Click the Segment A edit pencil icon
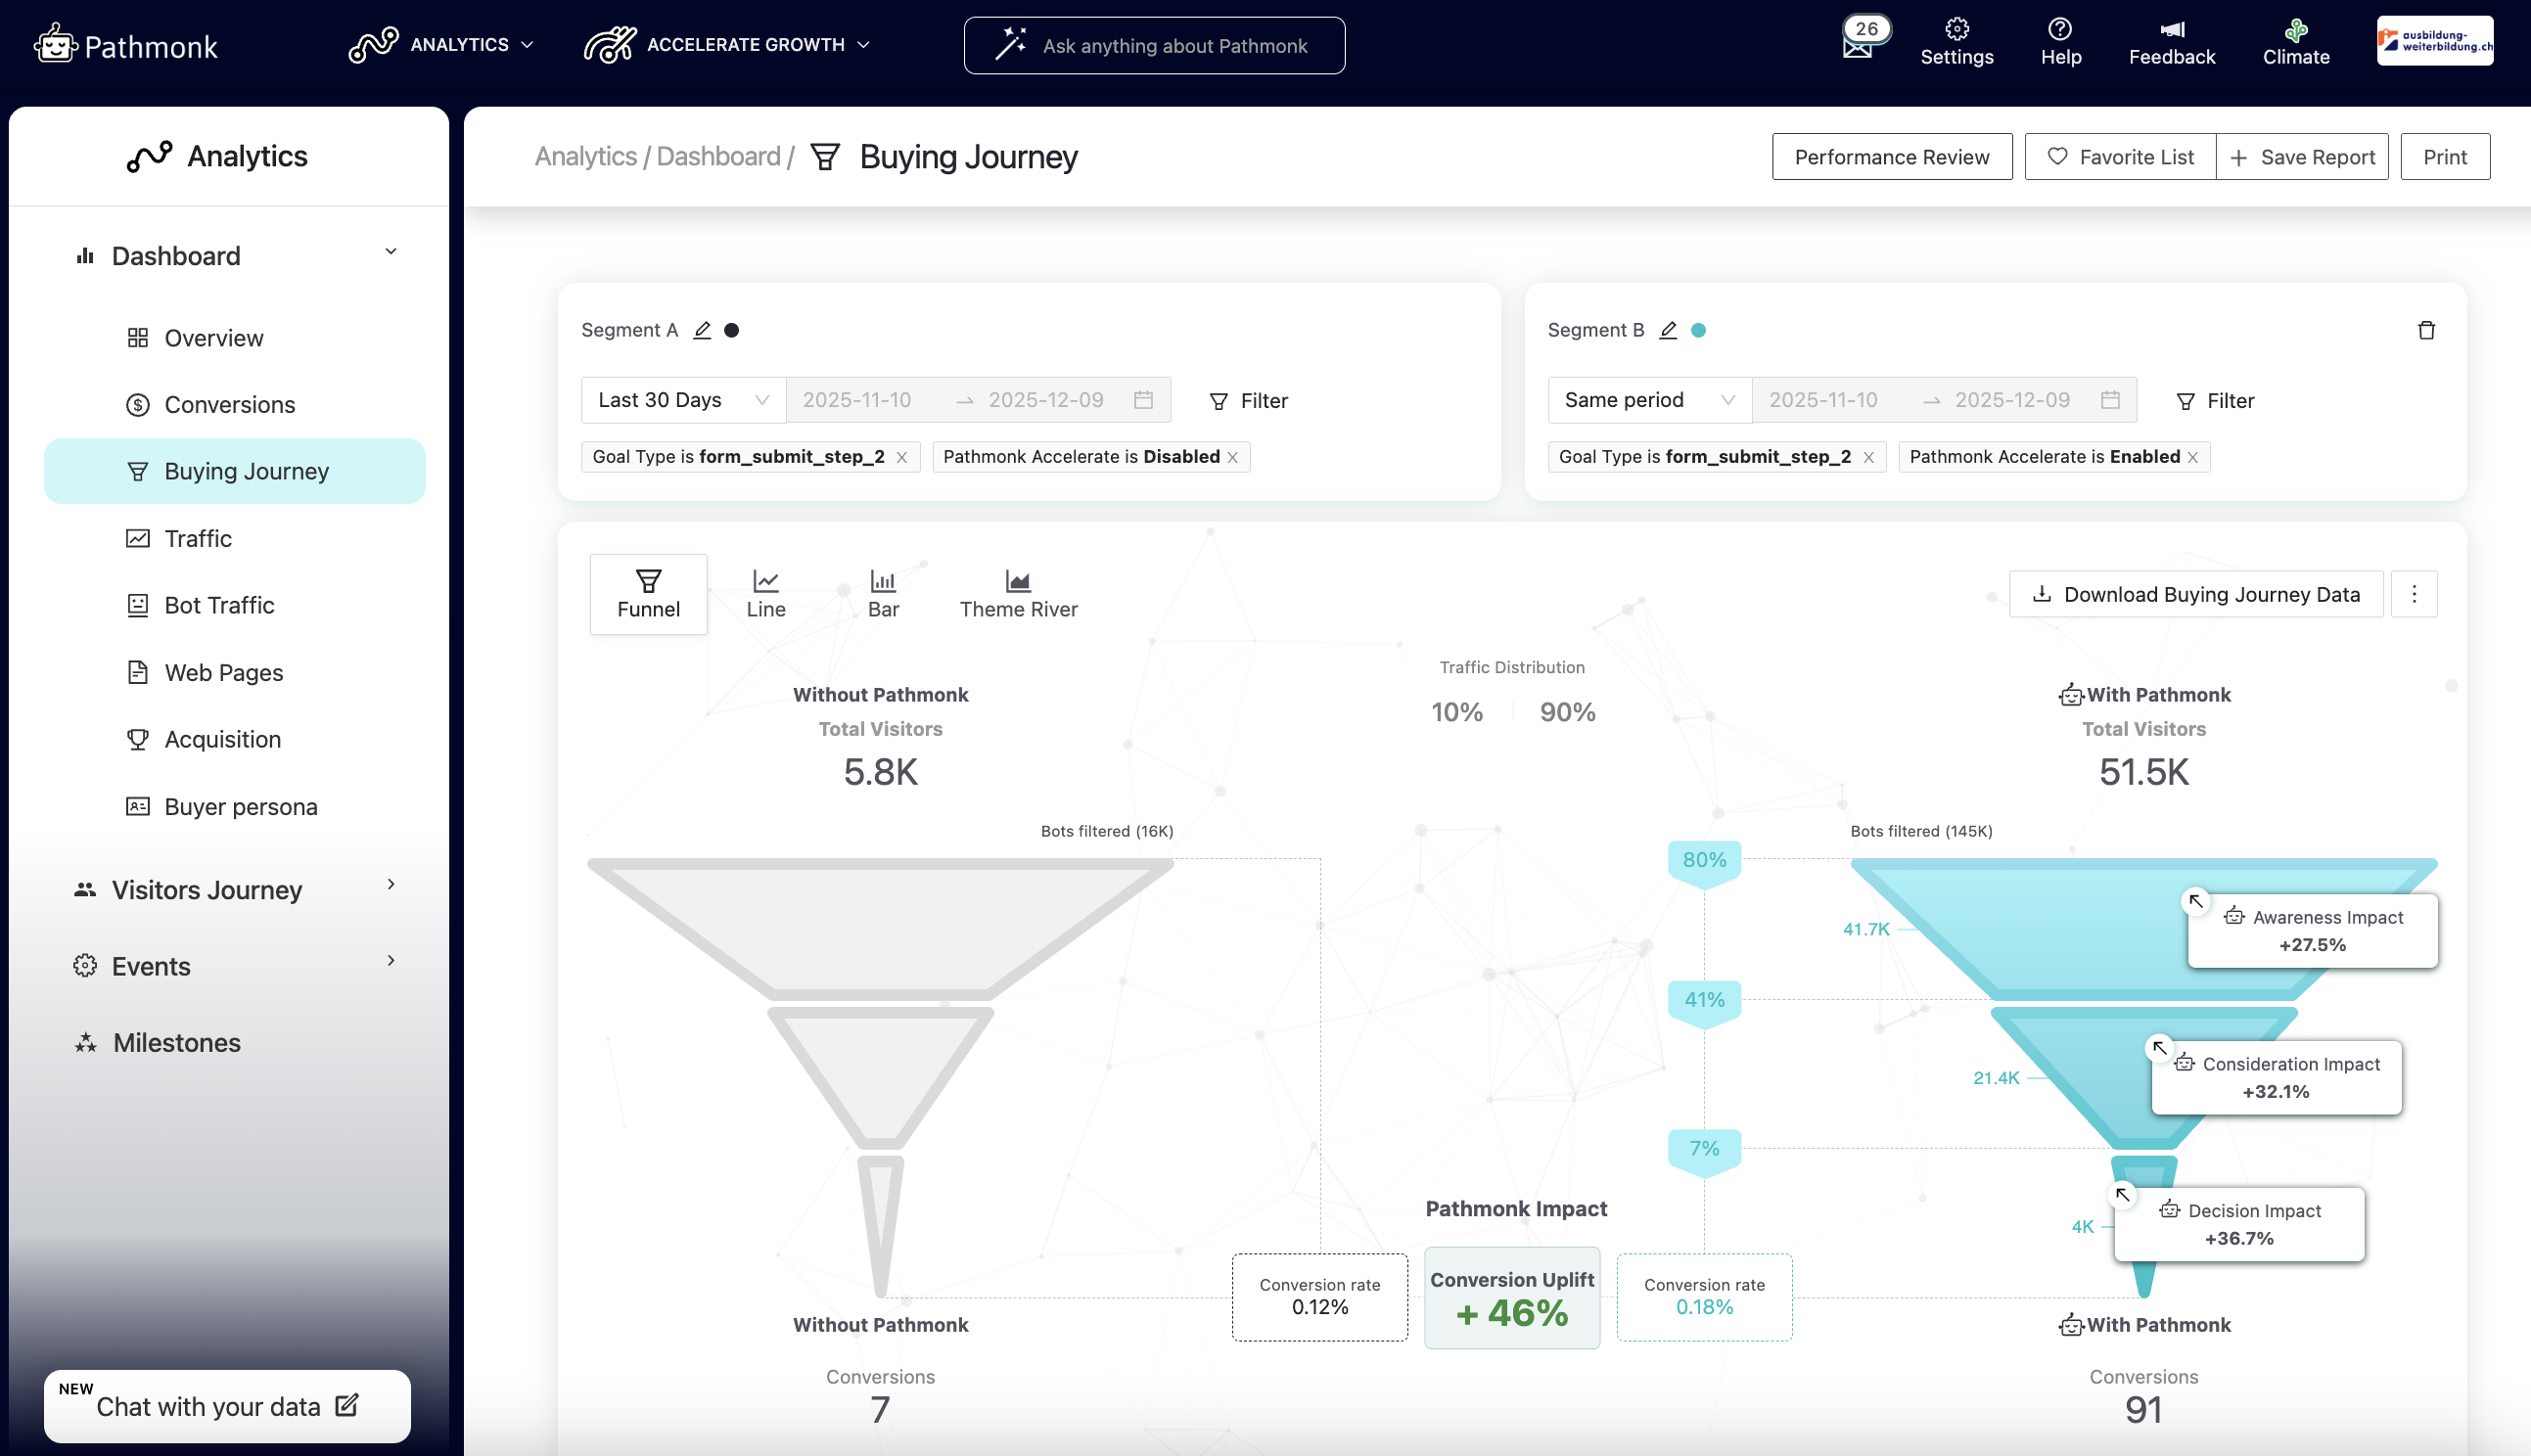This screenshot has height=1456, width=2531. (702, 330)
